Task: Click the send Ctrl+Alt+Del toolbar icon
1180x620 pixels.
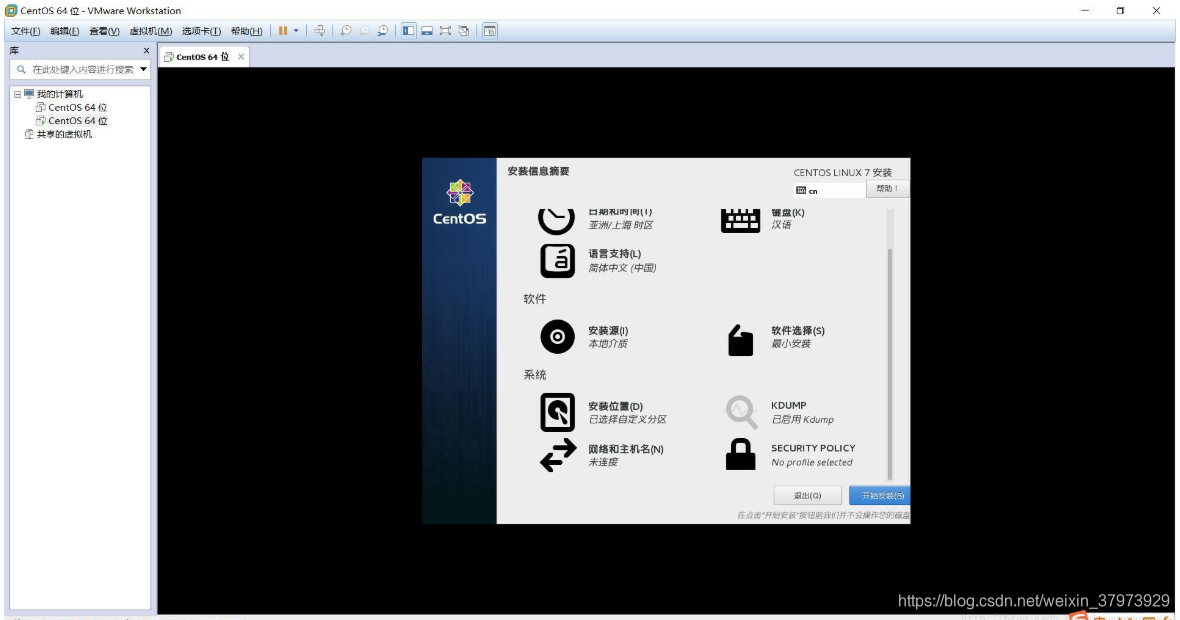Action: pos(320,31)
